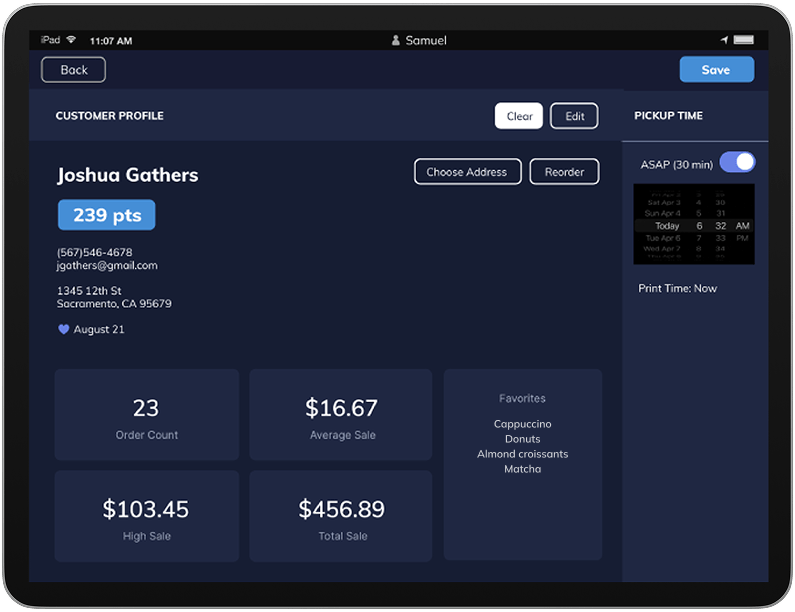This screenshot has width=795, height=612.
Task: Select PM in the time picker
Action: point(742,238)
